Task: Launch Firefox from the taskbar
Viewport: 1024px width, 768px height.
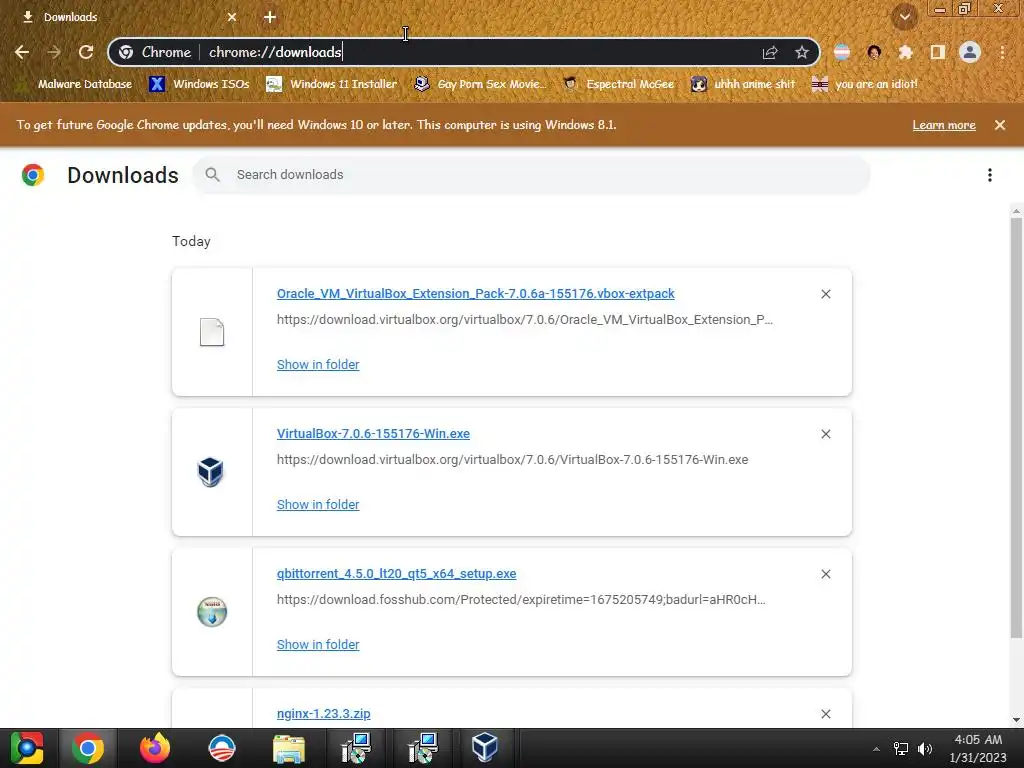Action: coord(155,748)
